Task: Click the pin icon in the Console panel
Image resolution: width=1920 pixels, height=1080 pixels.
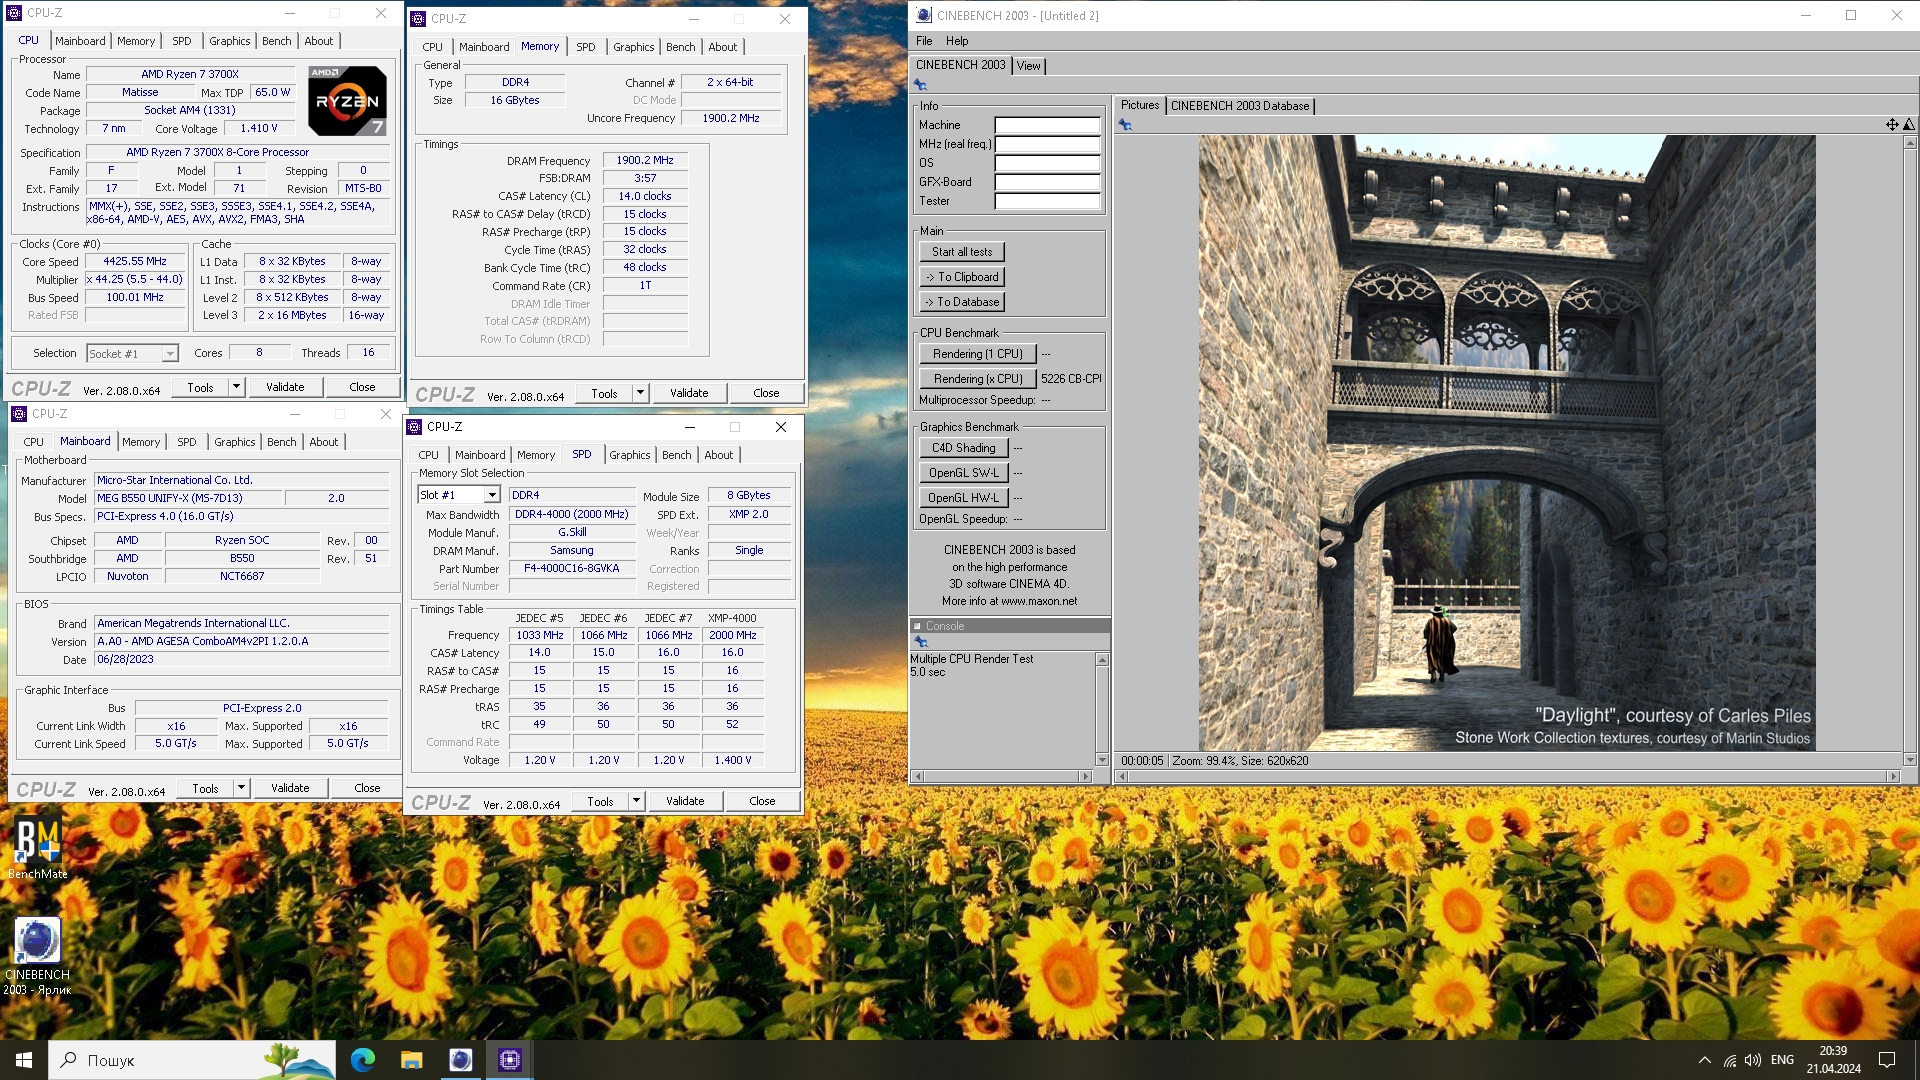Action: pyautogui.click(x=920, y=642)
